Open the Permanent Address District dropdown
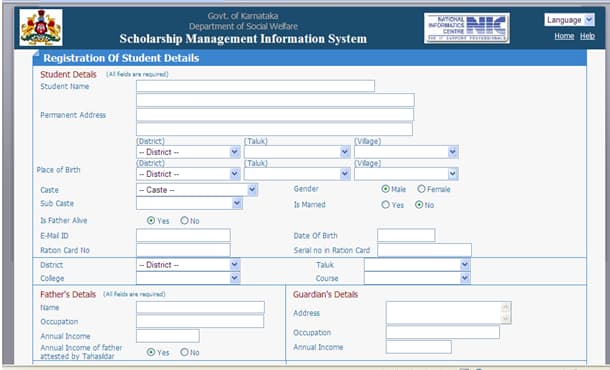The image size is (610, 370). click(x=188, y=152)
